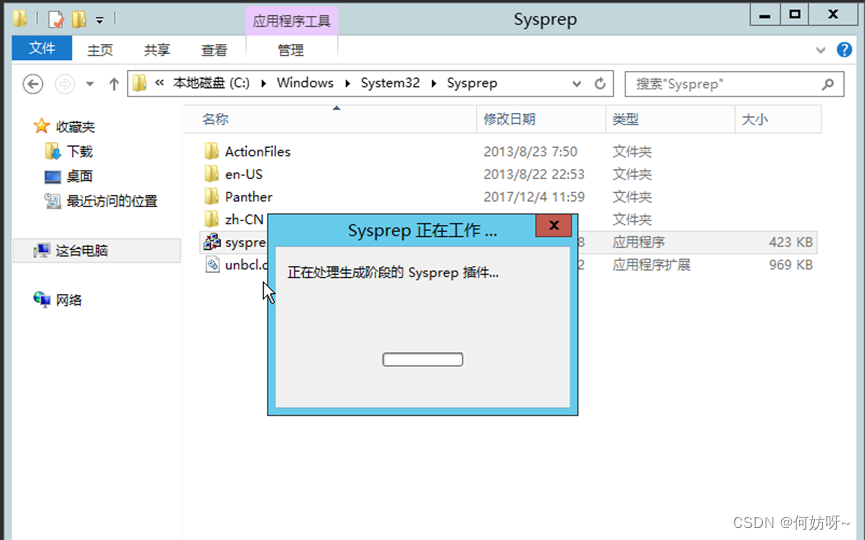Select 桌面 in the navigation pane

tap(79, 177)
